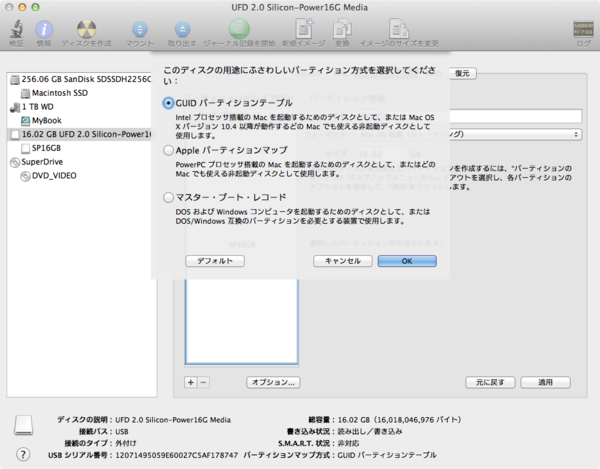Image resolution: width=600 pixels, height=469 pixels.
Task: Click the minus button to remove partition
Action: (204, 382)
